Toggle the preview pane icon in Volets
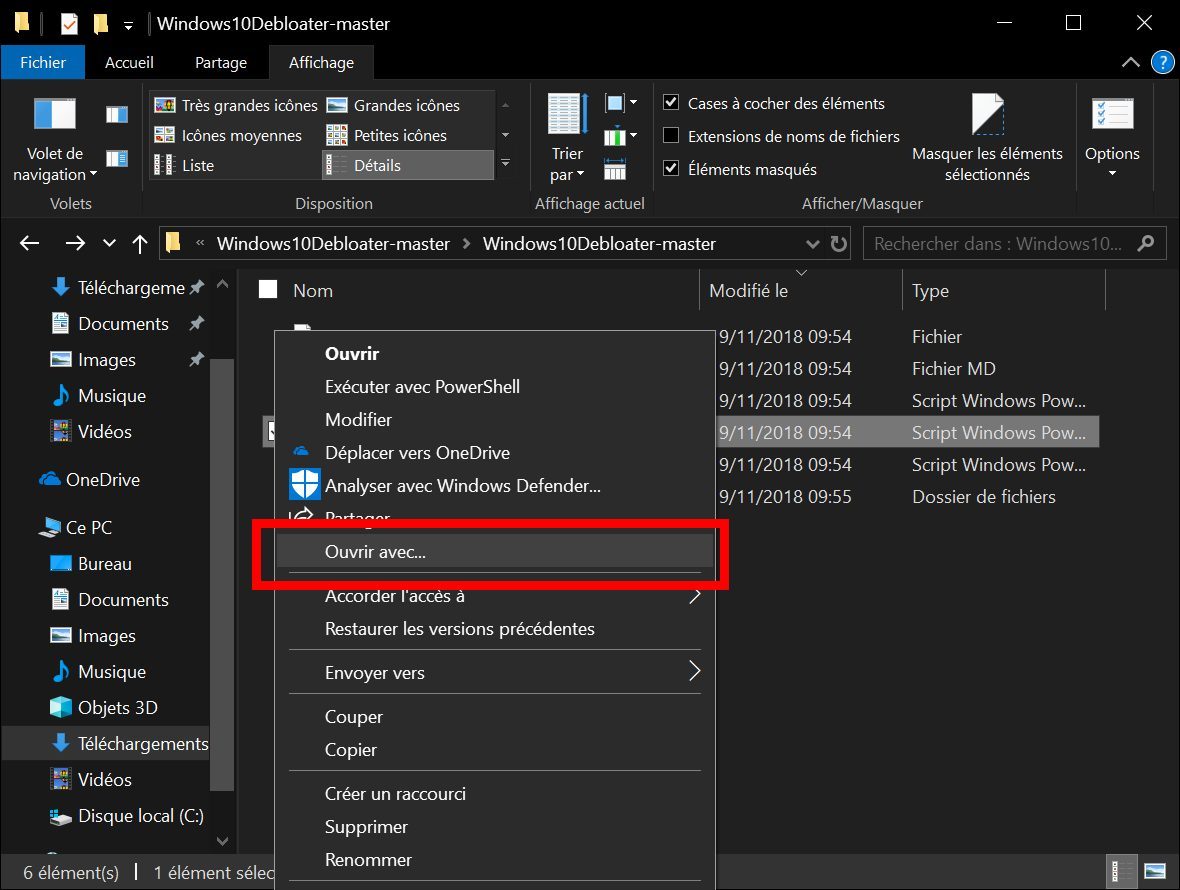1180x890 pixels. (x=117, y=114)
